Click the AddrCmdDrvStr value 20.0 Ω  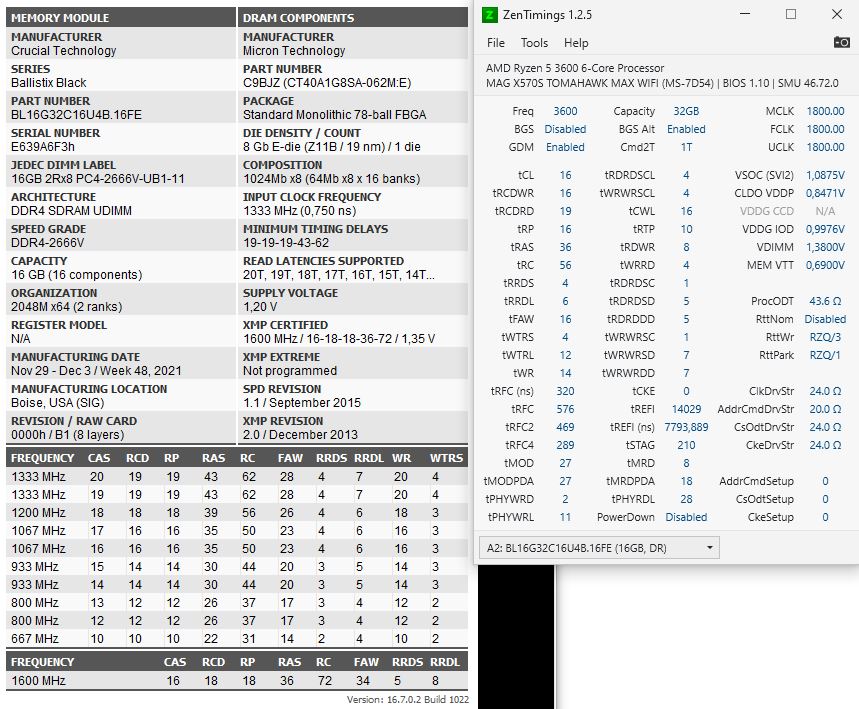tap(825, 409)
